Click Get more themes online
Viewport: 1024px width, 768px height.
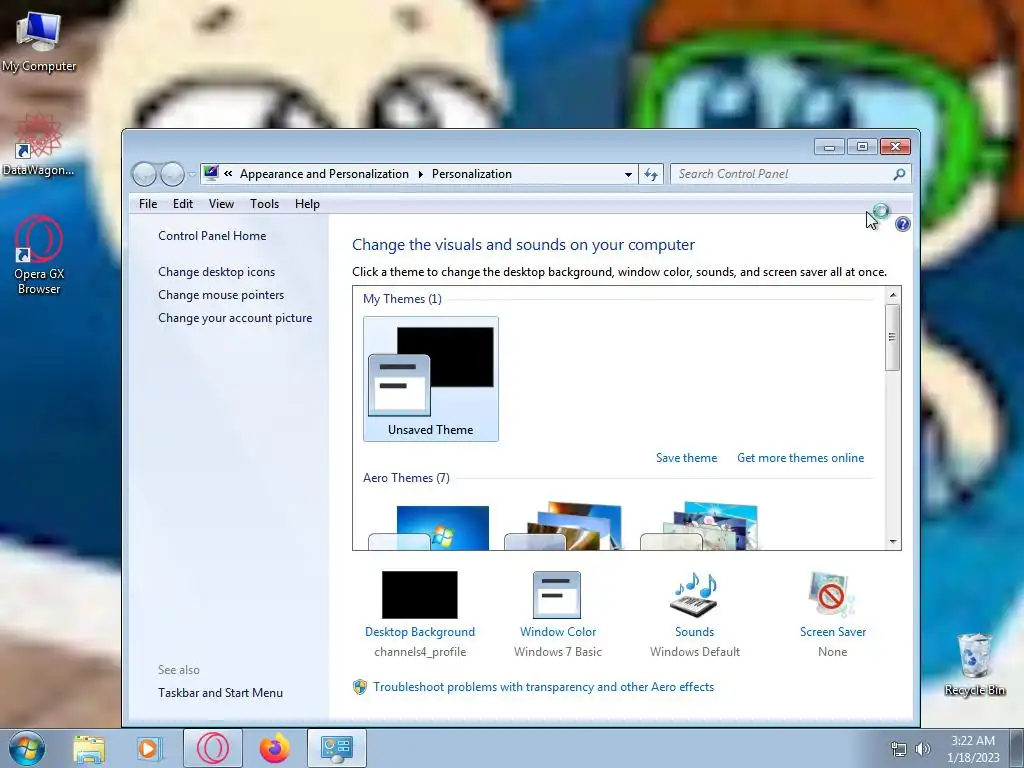801,458
